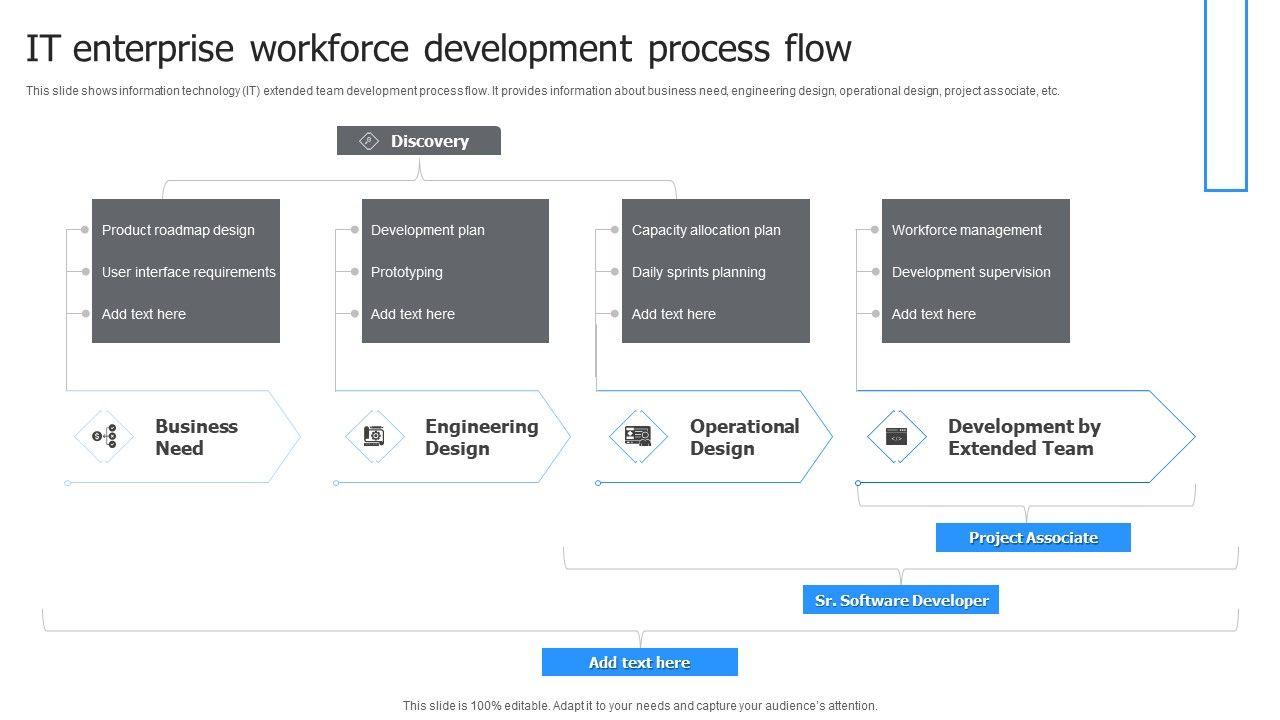
Task: Click the Discovery header label
Action: tap(429, 141)
